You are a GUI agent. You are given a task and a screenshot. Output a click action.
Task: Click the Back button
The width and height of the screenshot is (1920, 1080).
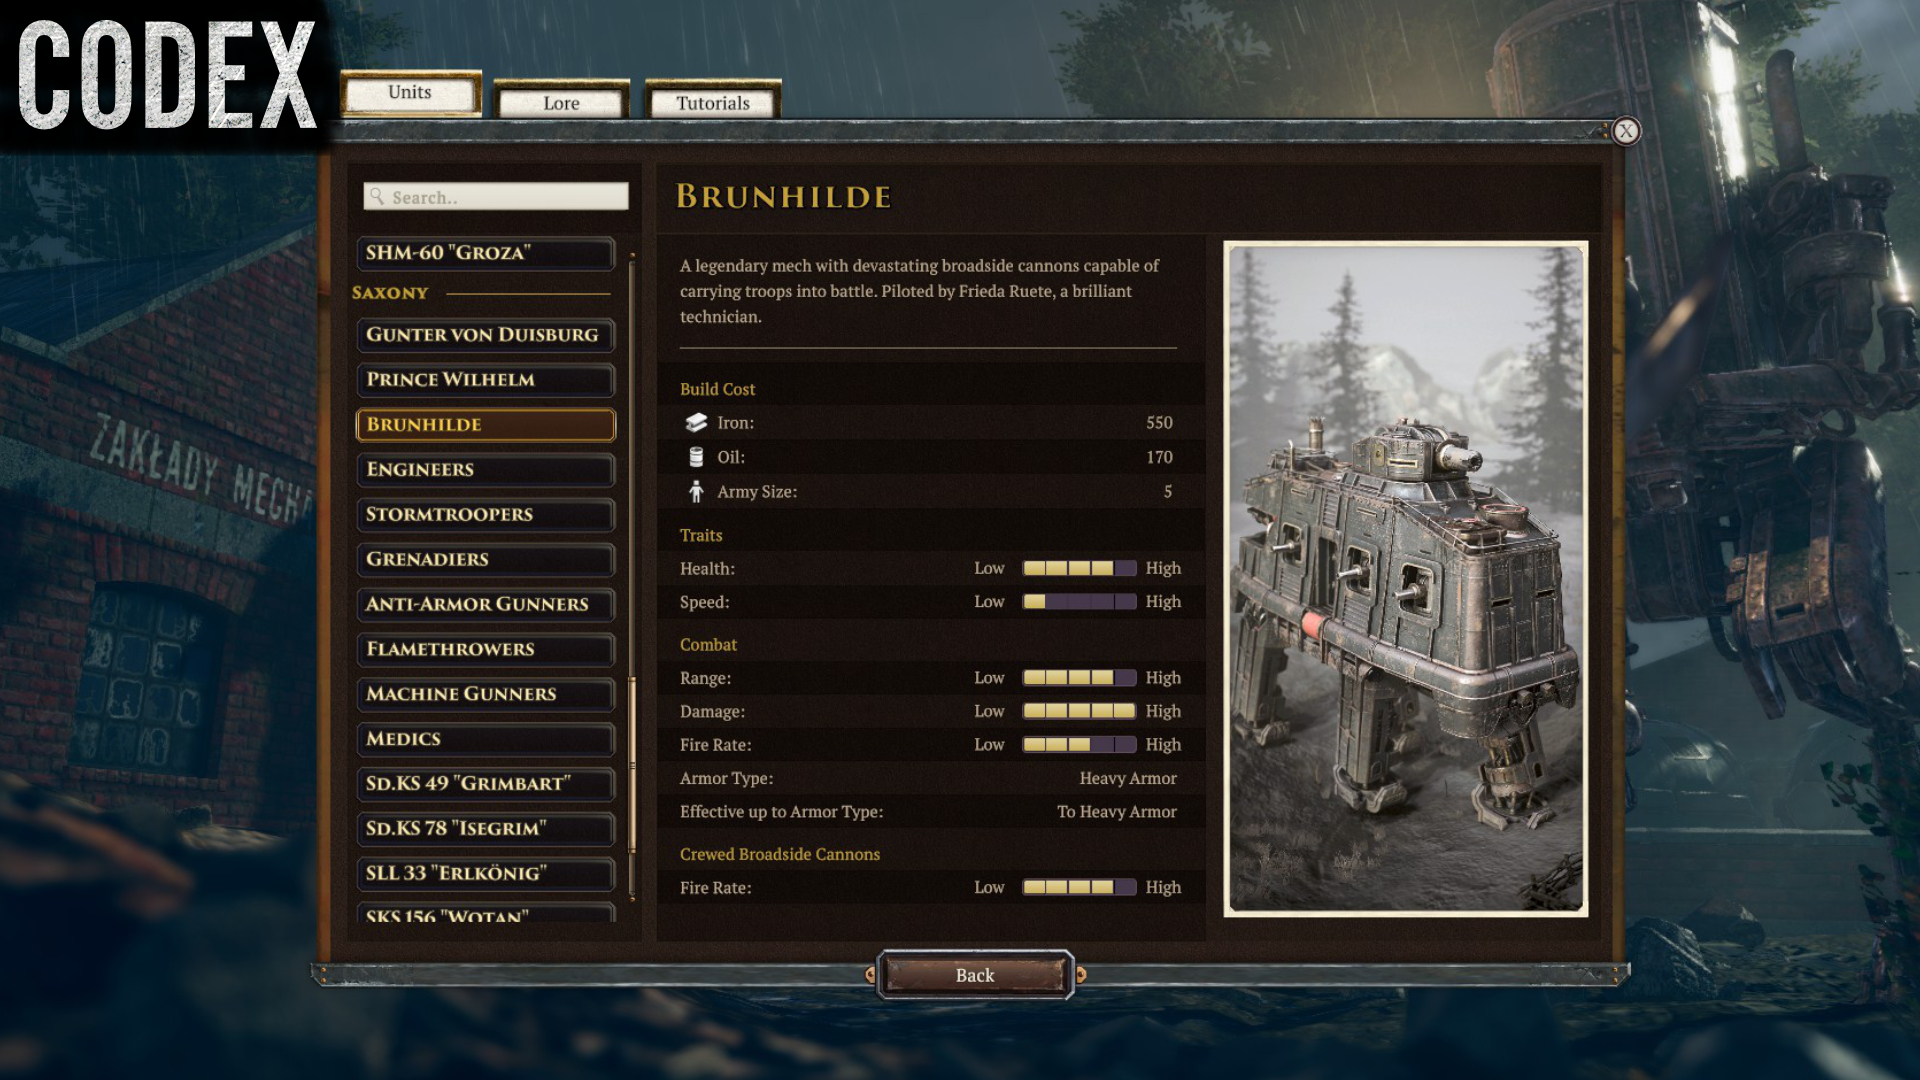click(x=975, y=975)
